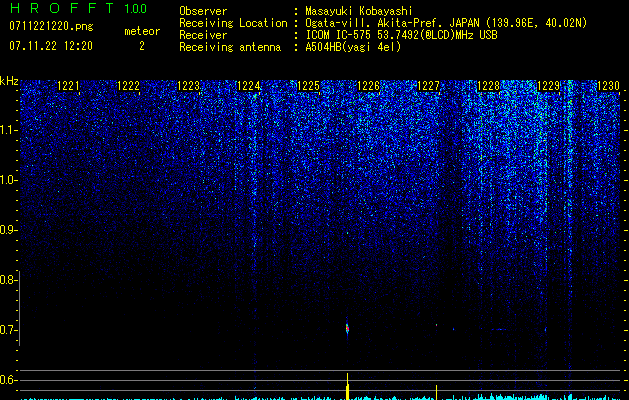Select the filename 0711221220.png
The width and height of the screenshot is (629, 400).
pos(51,26)
